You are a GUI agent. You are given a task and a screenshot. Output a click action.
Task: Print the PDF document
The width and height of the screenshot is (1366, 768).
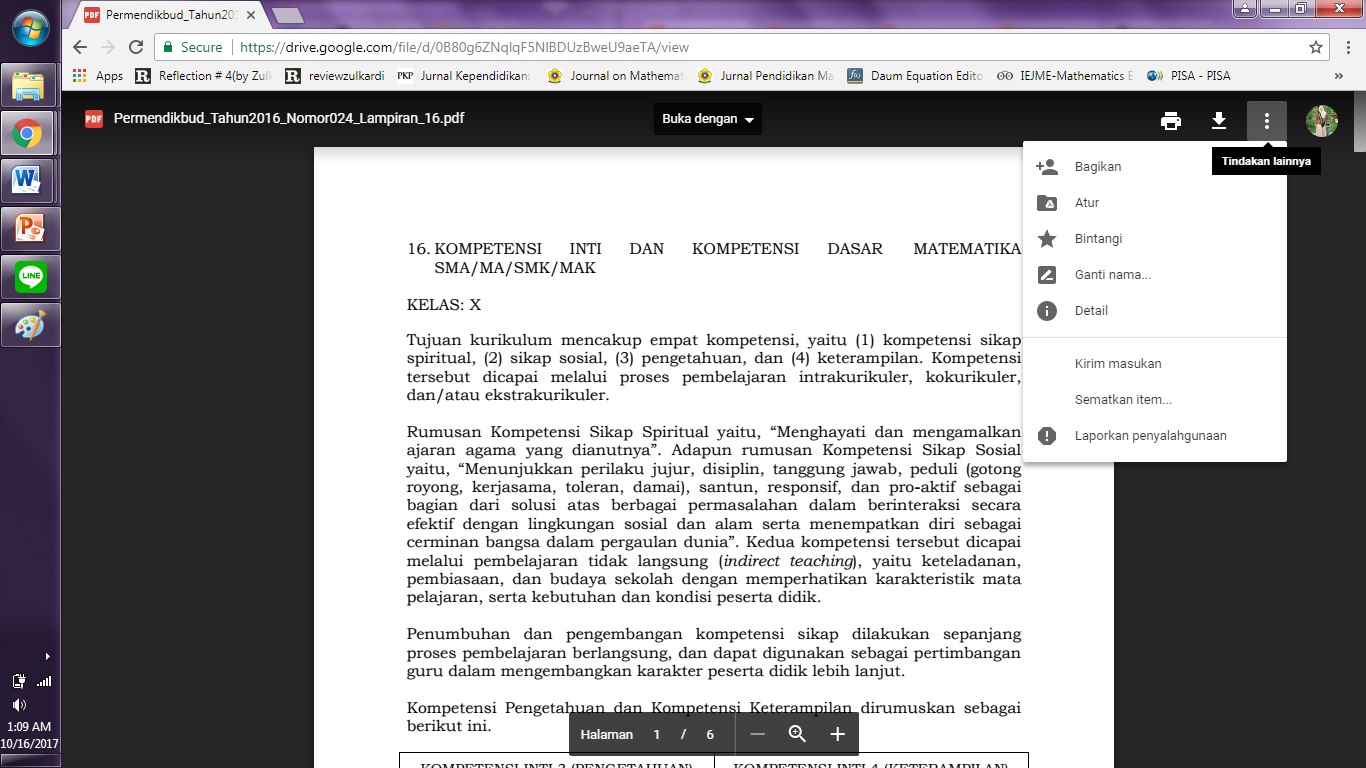1170,119
